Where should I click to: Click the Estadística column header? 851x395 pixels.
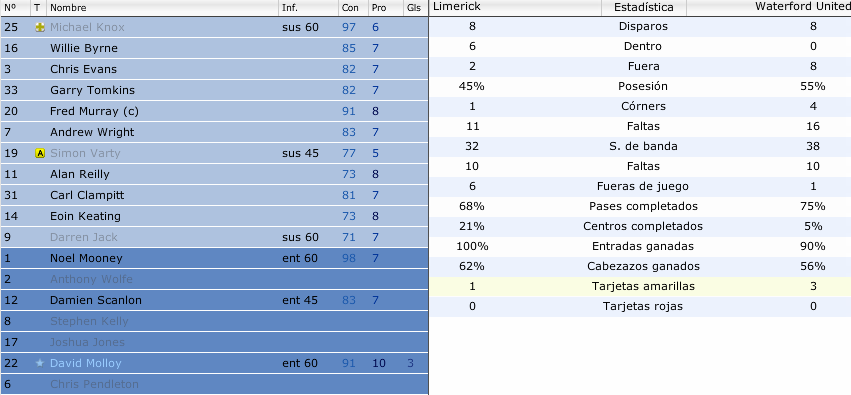(644, 8)
